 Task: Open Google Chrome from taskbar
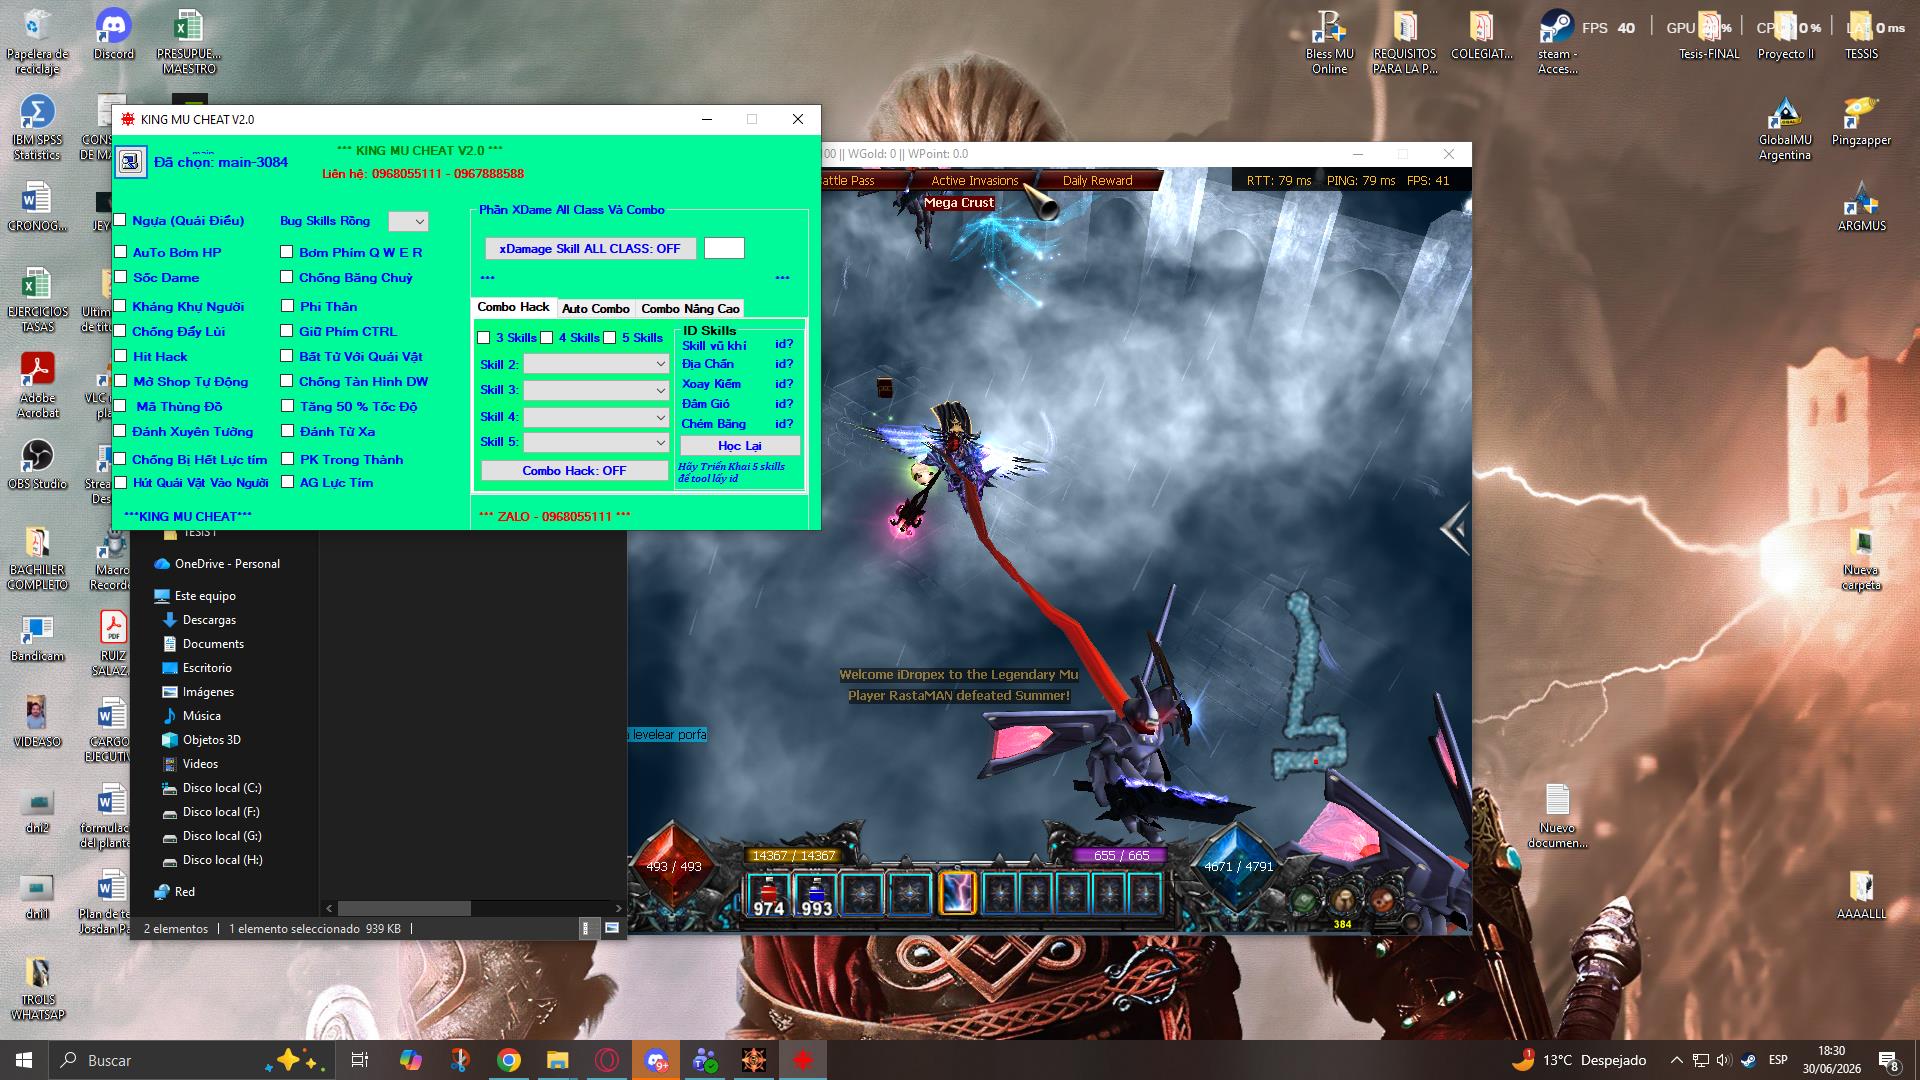(x=509, y=1060)
